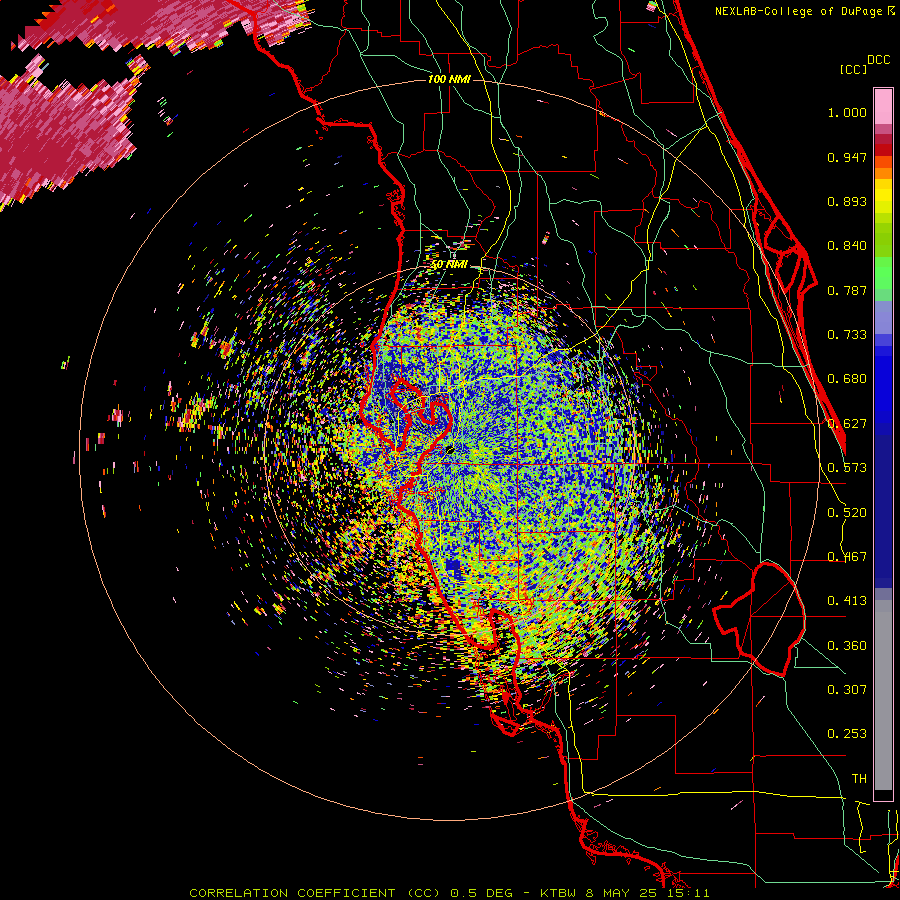Screen dimensions: 900x900
Task: Click the DCC [CC] legend title
Action: tap(864, 64)
